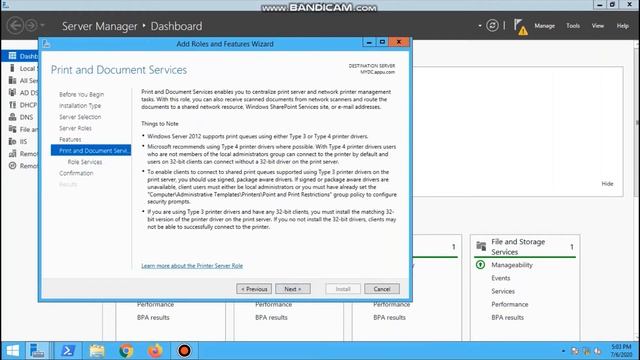Screen dimensions: 640x360
Task: Click the Windows Start button
Action: coord(12,351)
